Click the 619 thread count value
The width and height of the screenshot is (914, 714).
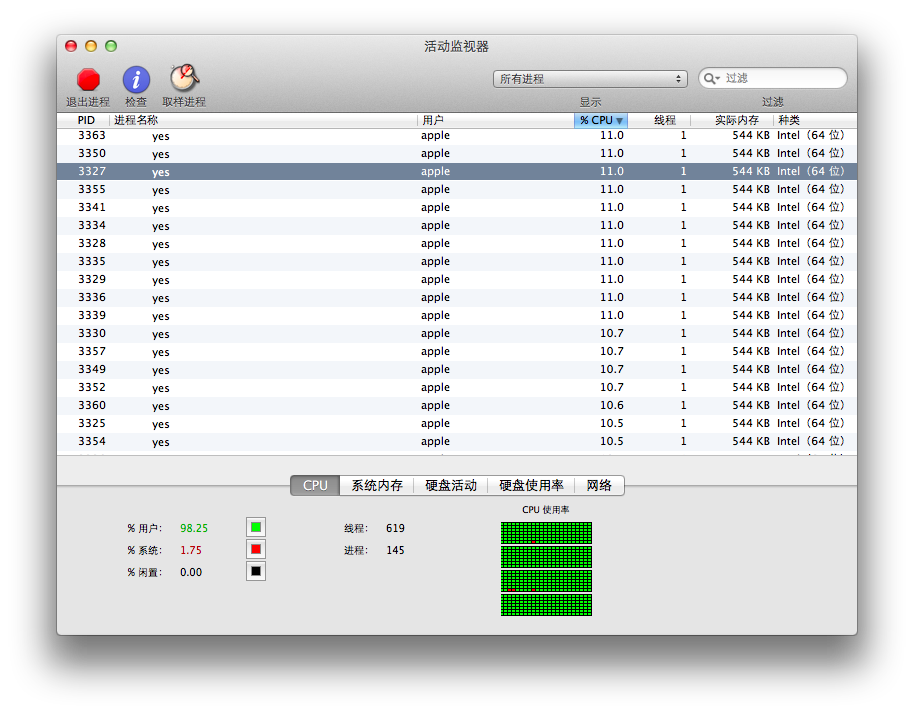395,528
